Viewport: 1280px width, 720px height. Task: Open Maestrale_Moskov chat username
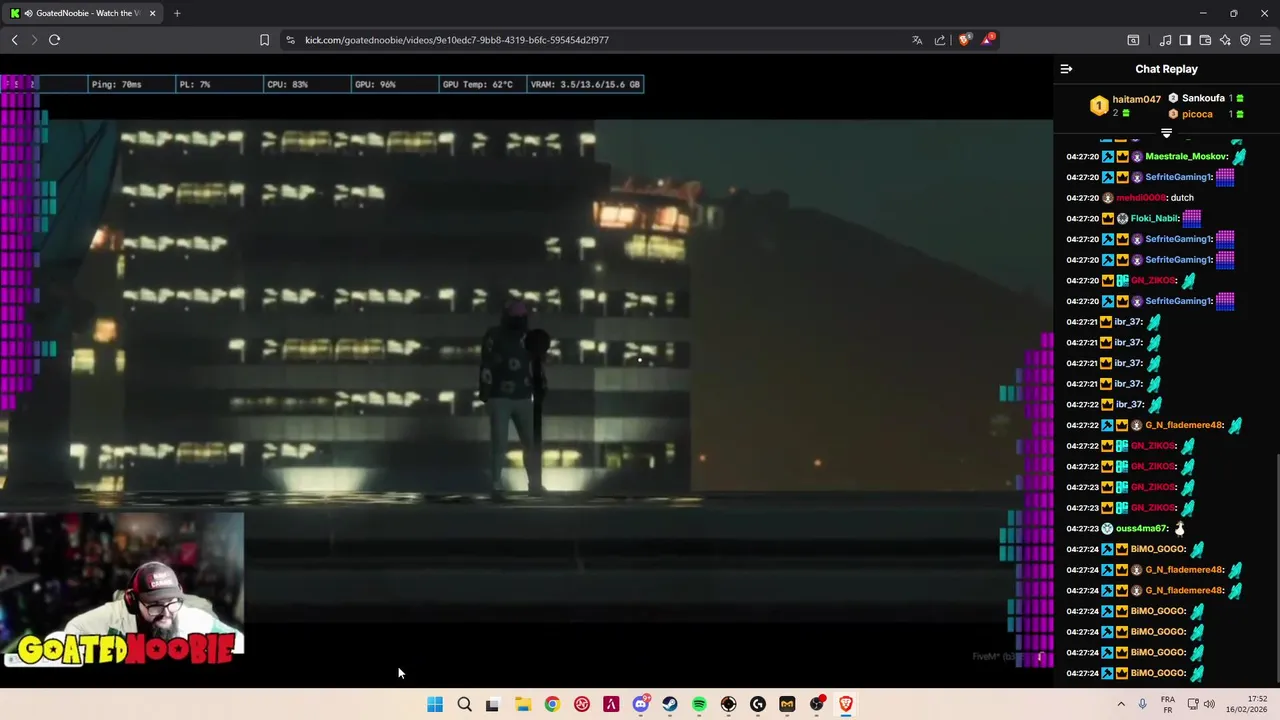1186,156
